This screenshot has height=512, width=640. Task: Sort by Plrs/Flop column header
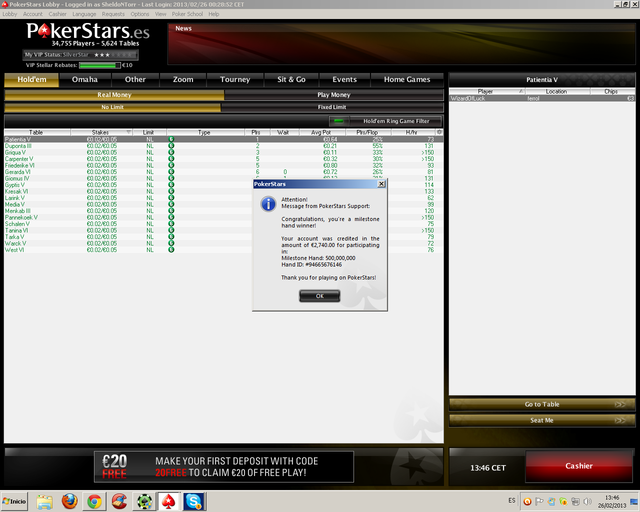(367, 132)
